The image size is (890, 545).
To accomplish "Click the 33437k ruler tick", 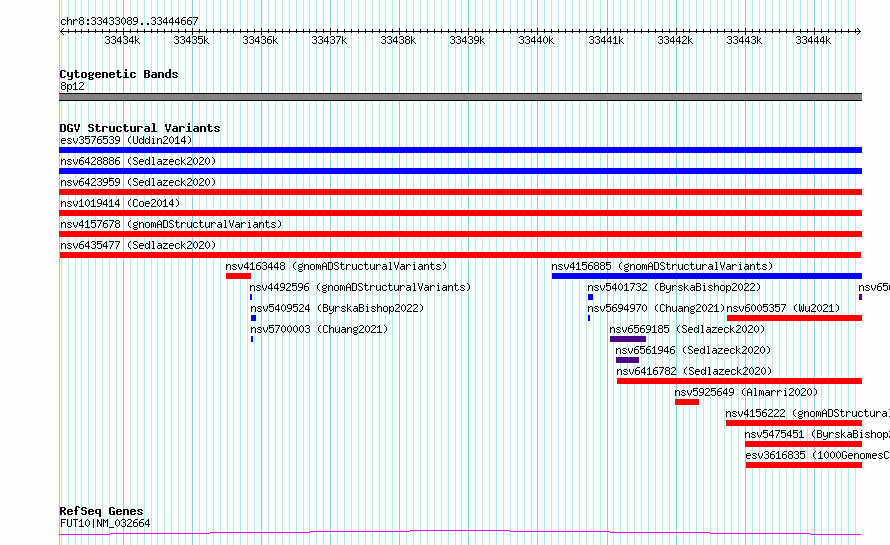I will point(329,40).
